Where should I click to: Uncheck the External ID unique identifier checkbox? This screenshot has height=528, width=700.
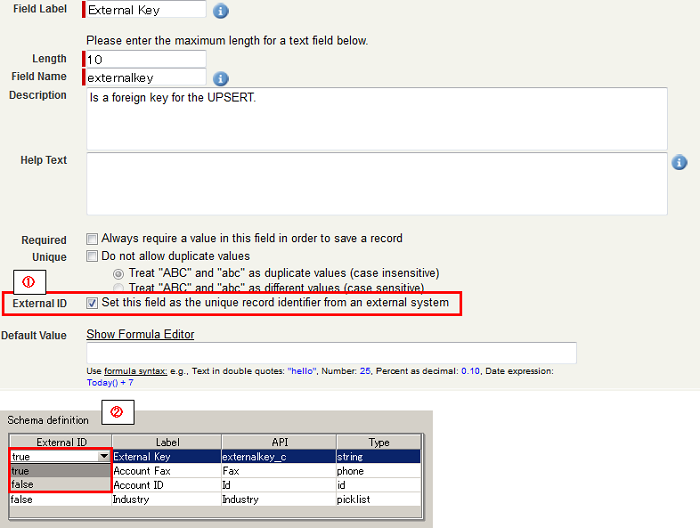click(x=92, y=302)
